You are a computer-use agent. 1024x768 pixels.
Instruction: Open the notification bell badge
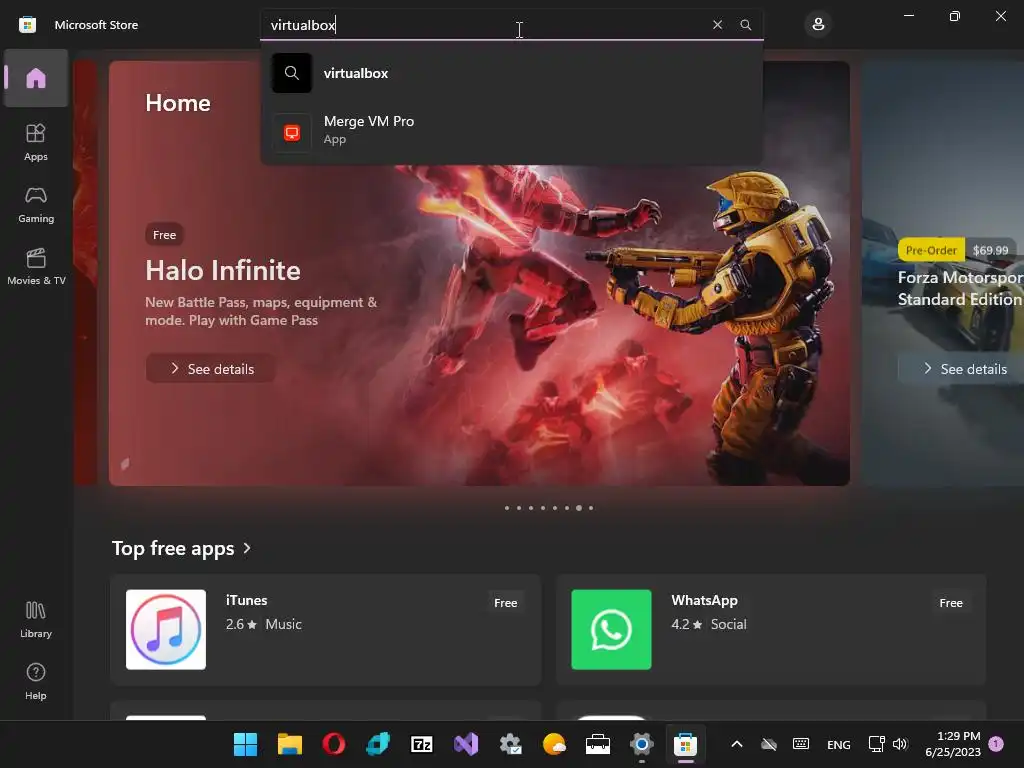tap(996, 744)
